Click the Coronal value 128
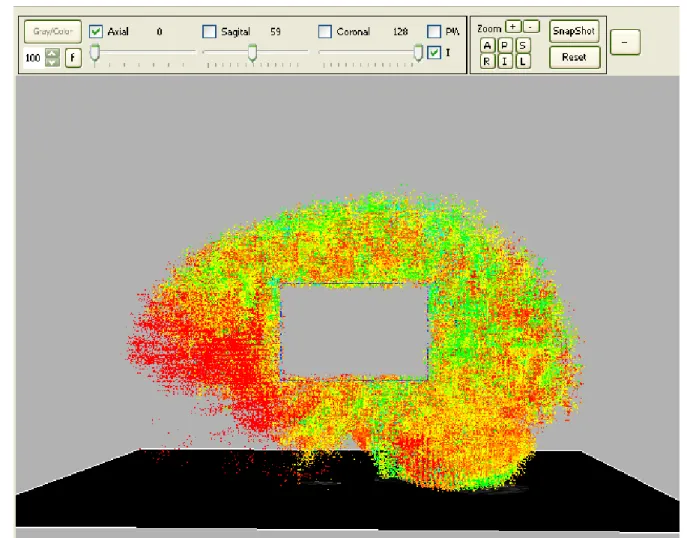 [400, 32]
